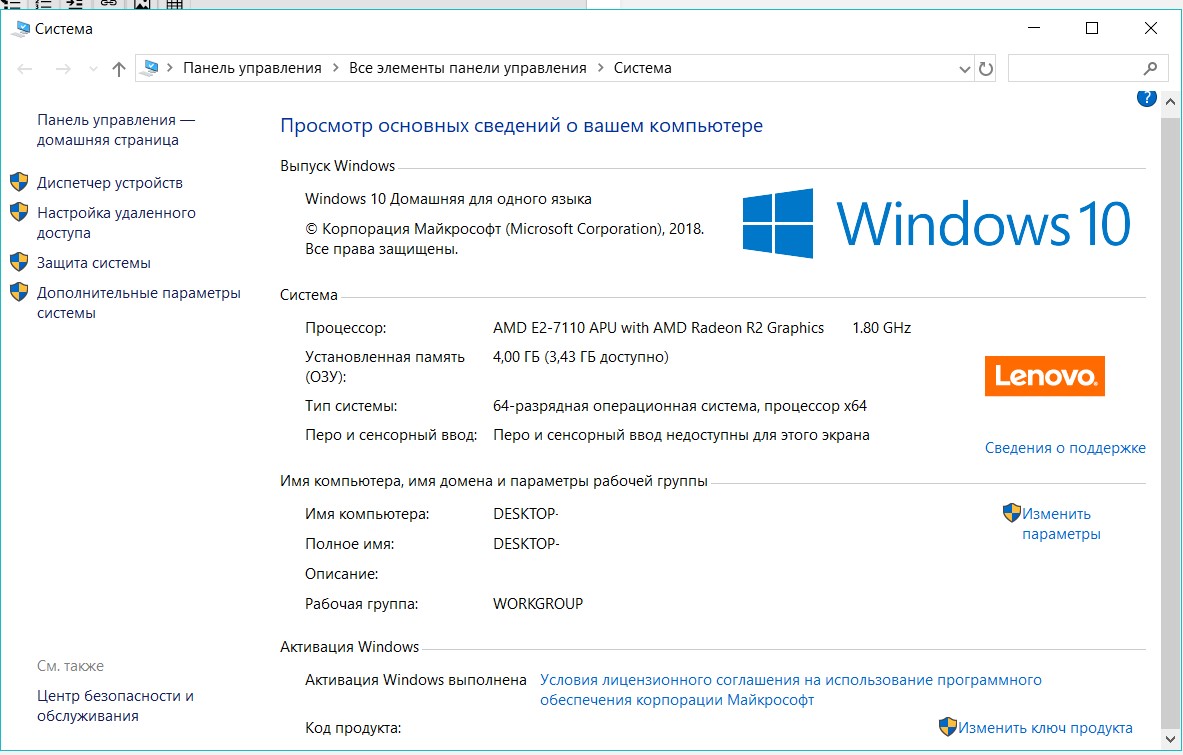Close the Система window

point(1150,28)
